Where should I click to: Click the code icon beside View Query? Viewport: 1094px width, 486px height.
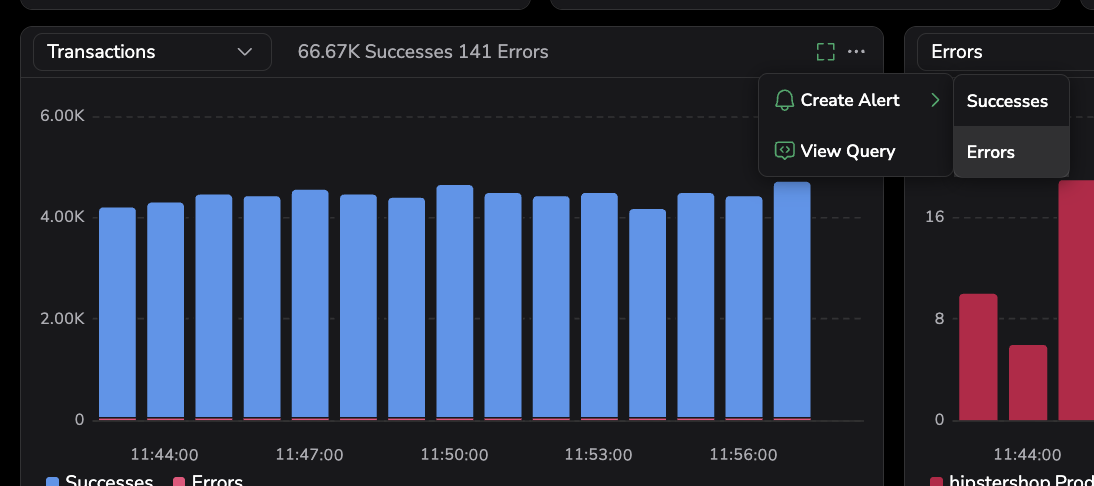pos(785,151)
